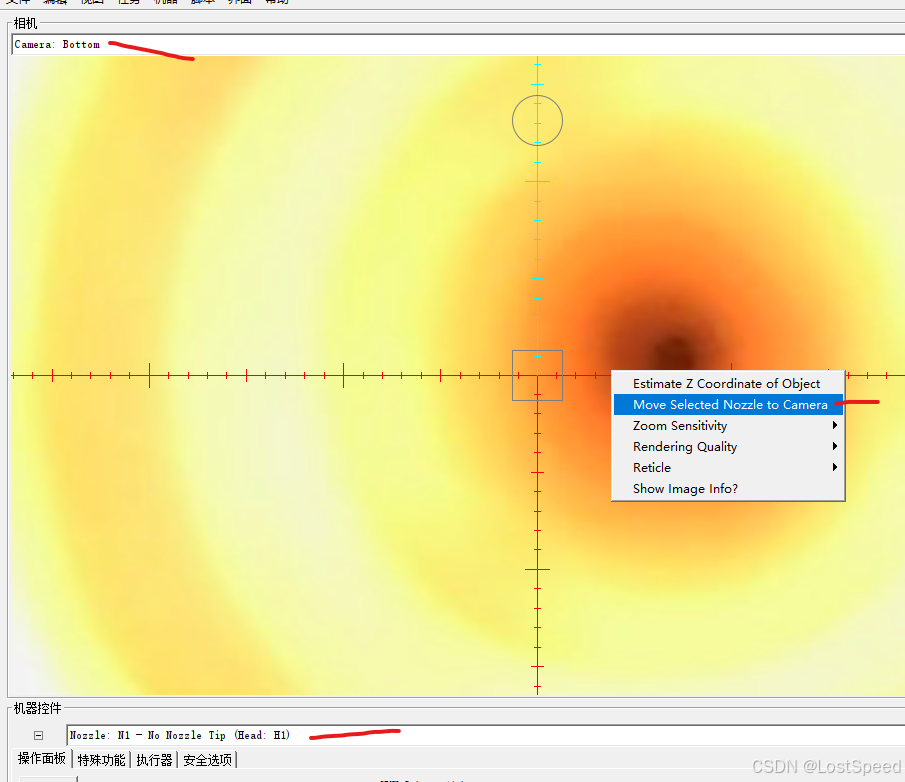
Task: Open the 执行器 tab
Action: tap(154, 760)
